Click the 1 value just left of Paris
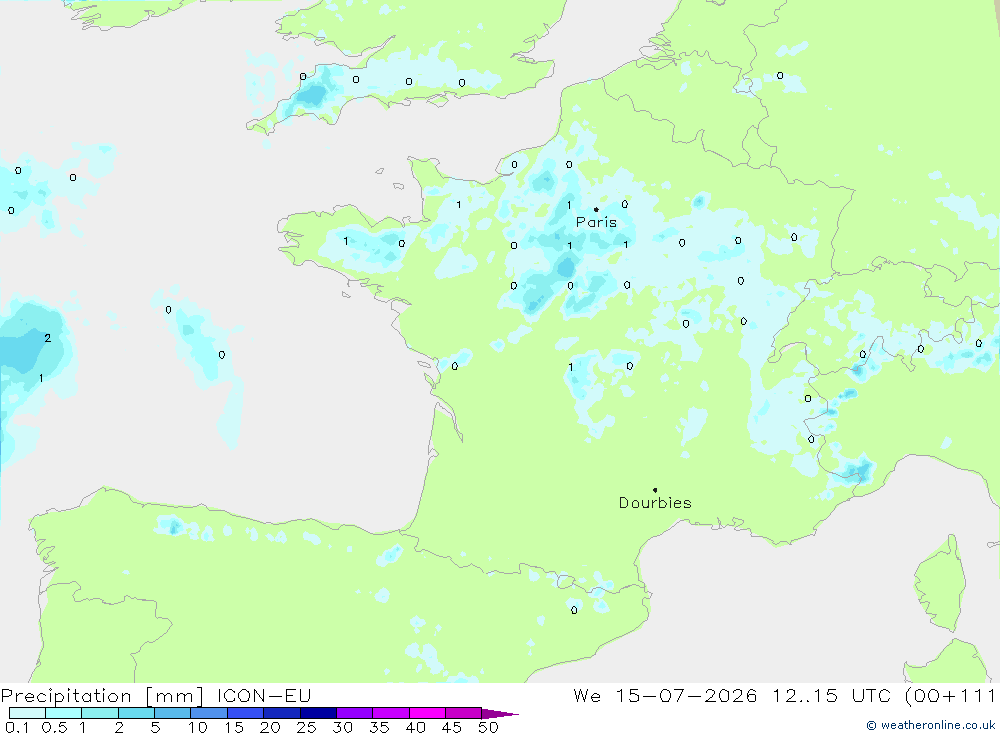 [x=570, y=205]
